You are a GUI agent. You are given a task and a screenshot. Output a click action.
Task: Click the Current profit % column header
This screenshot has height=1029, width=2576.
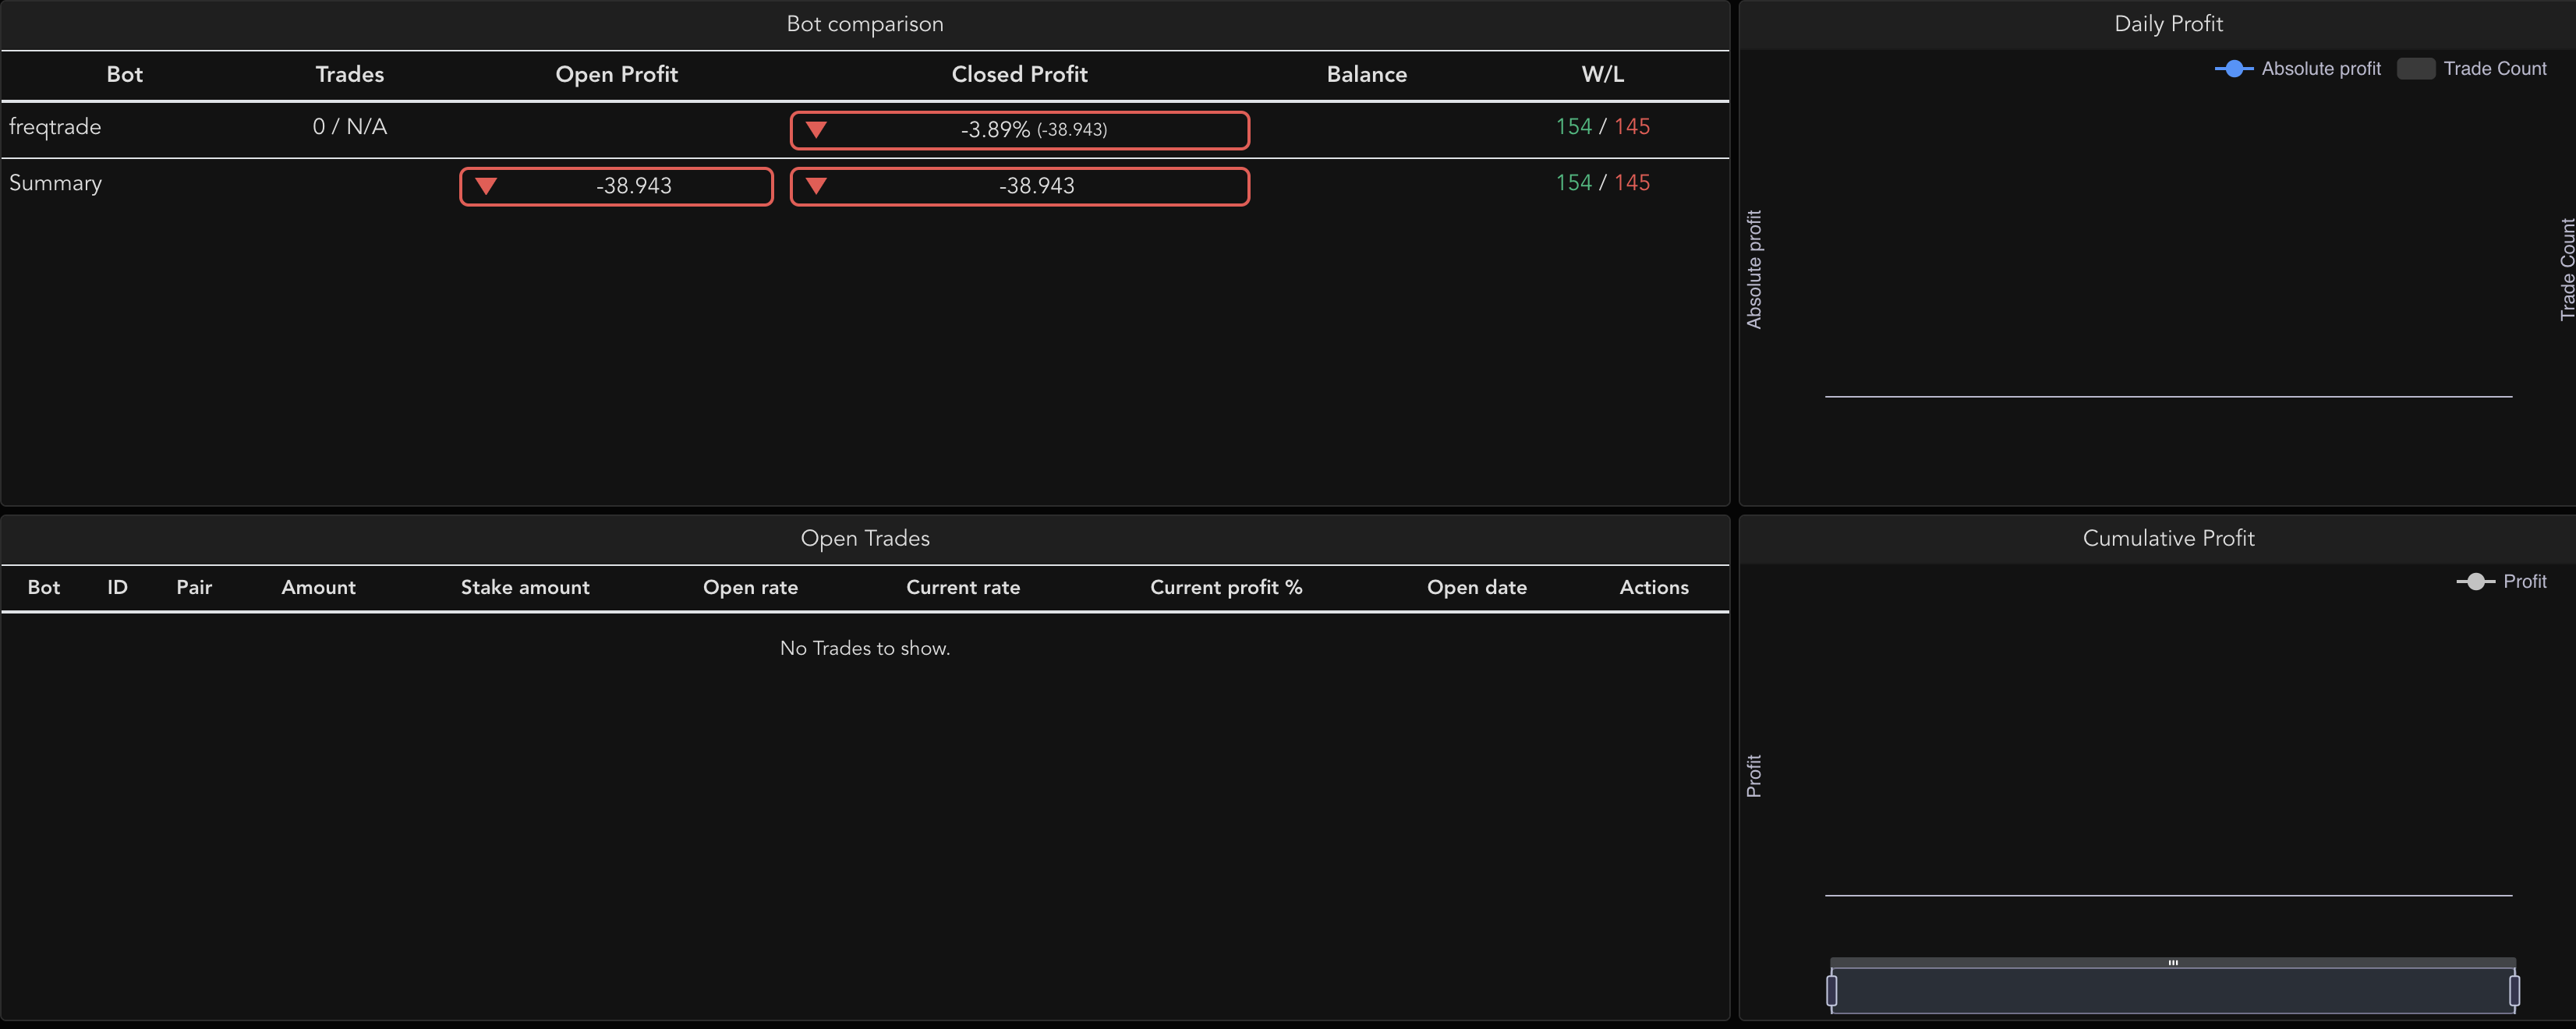[1227, 588]
